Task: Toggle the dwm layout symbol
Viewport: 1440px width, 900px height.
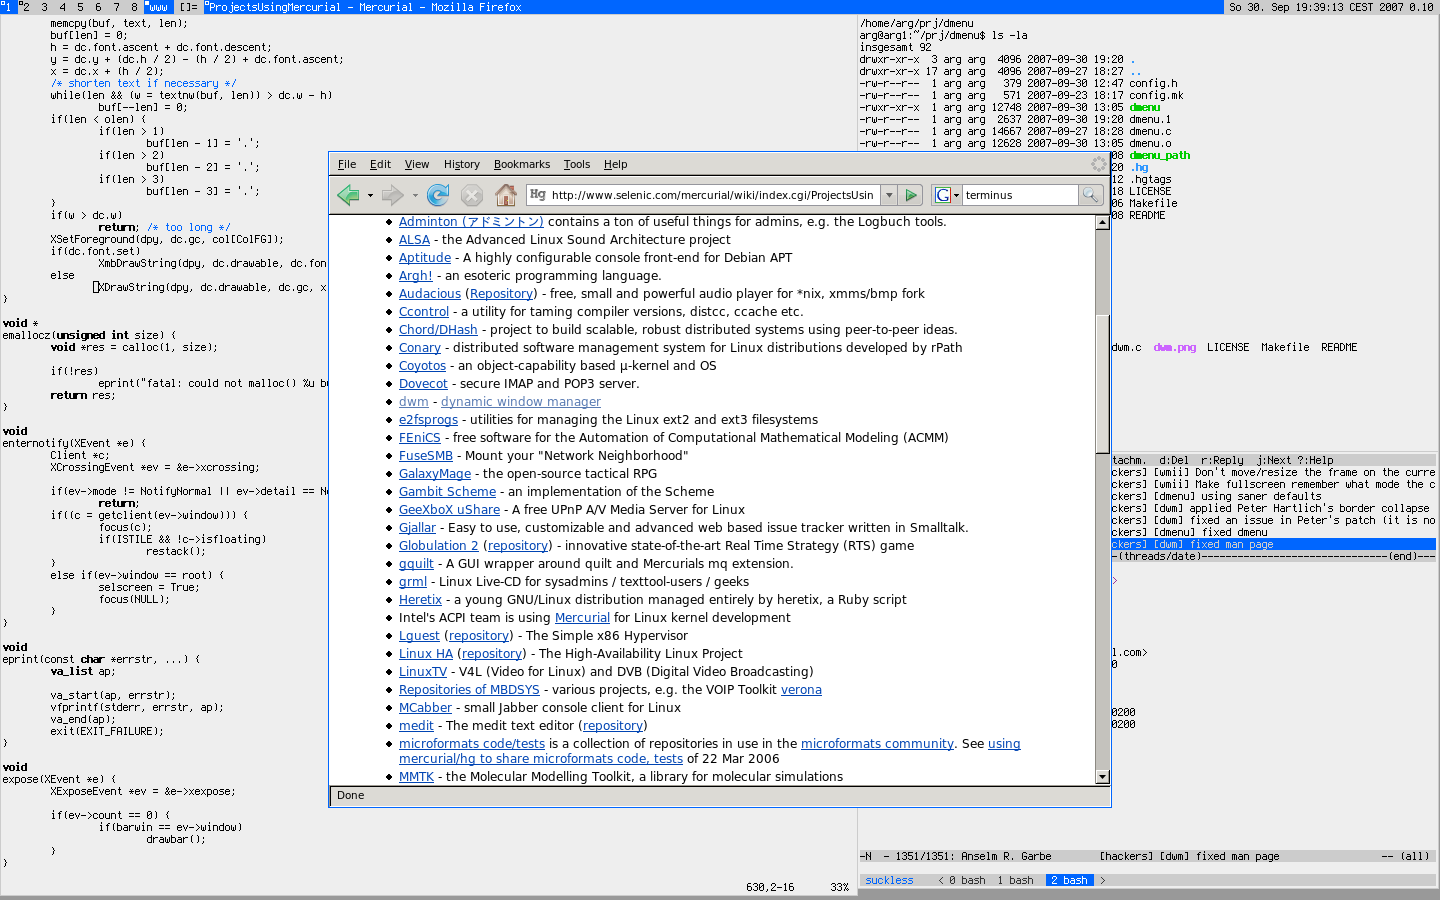Action: pos(188,7)
